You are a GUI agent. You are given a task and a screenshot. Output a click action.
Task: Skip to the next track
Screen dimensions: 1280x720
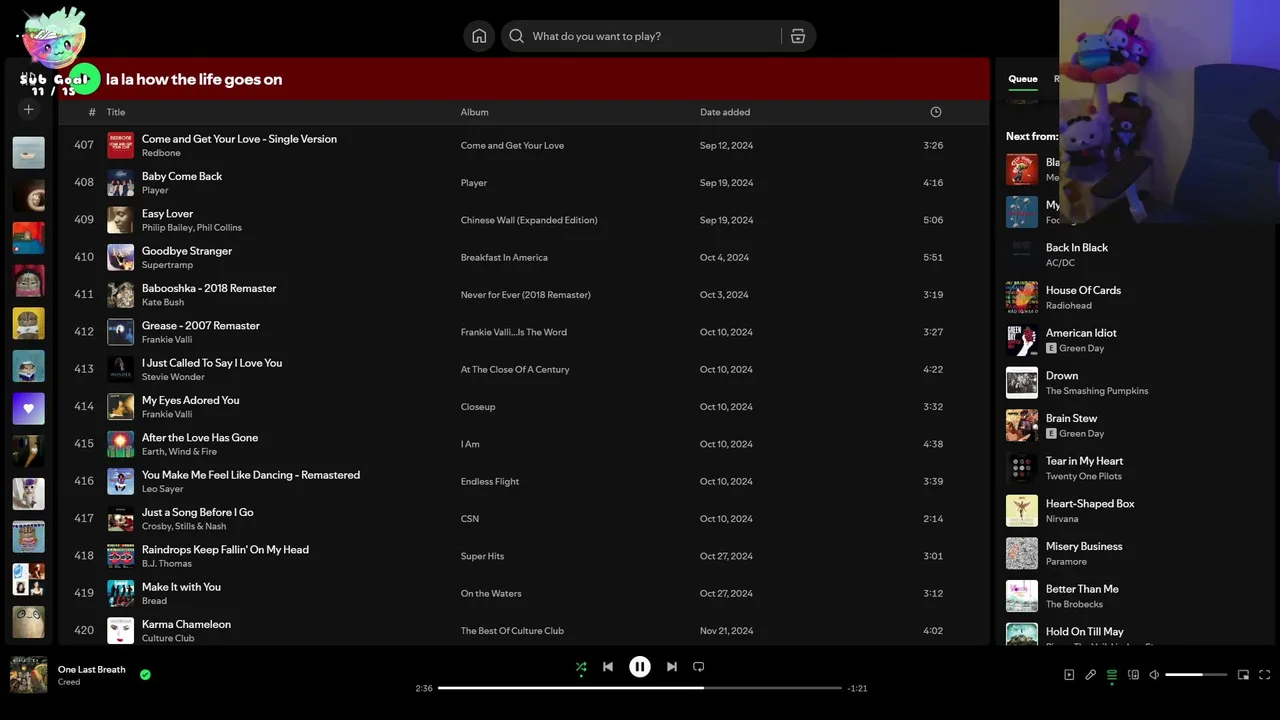(x=672, y=667)
